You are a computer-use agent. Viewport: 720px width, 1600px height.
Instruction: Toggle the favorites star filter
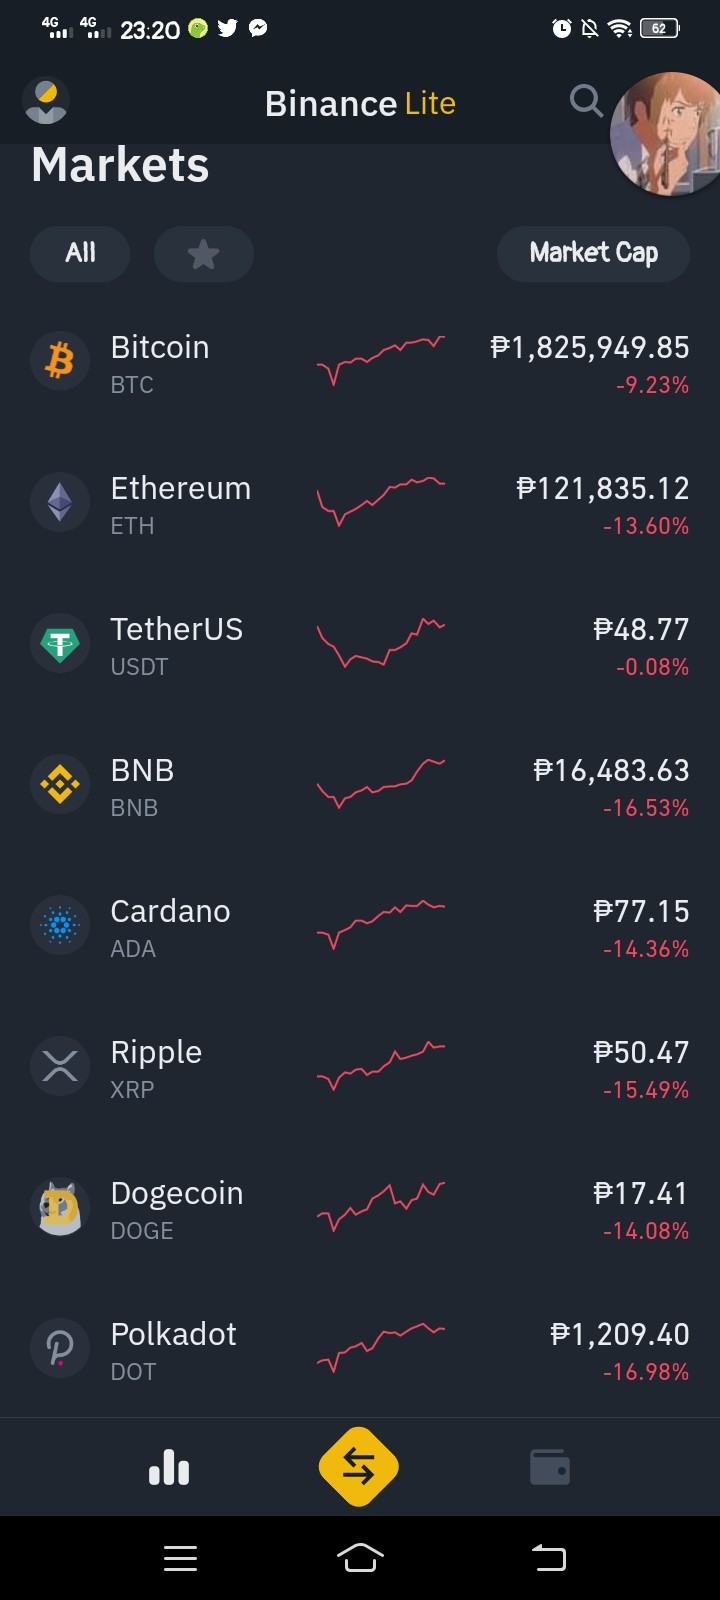pos(204,254)
